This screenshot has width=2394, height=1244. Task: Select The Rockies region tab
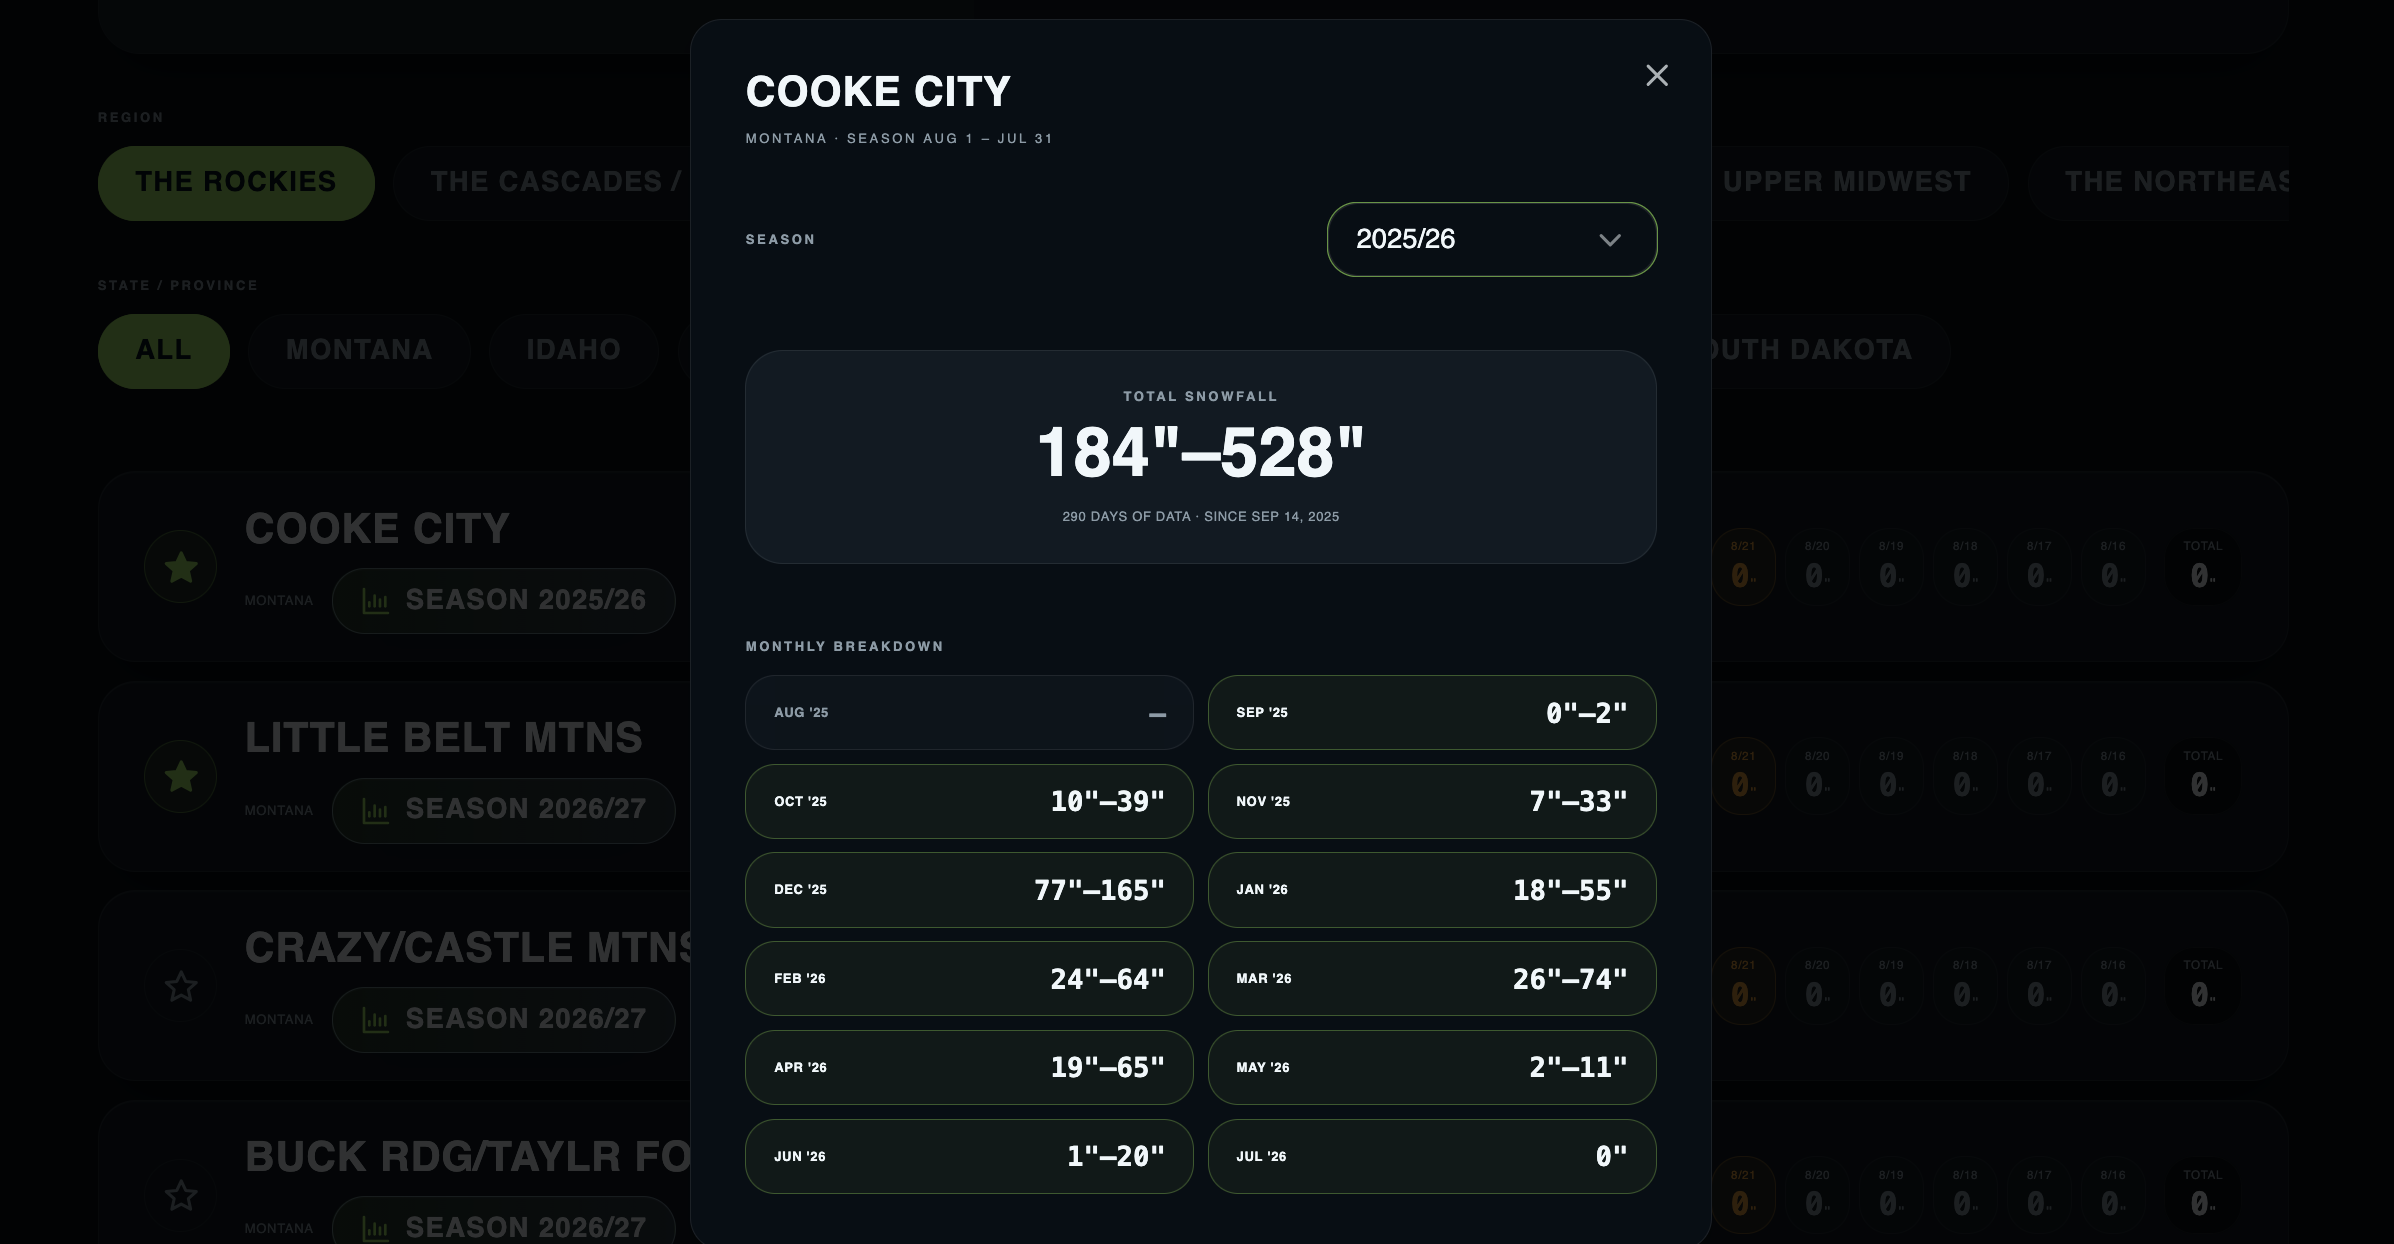pos(236,183)
